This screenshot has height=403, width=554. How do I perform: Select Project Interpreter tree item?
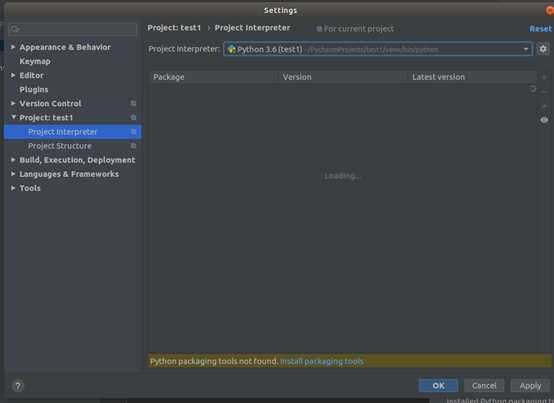(73, 132)
